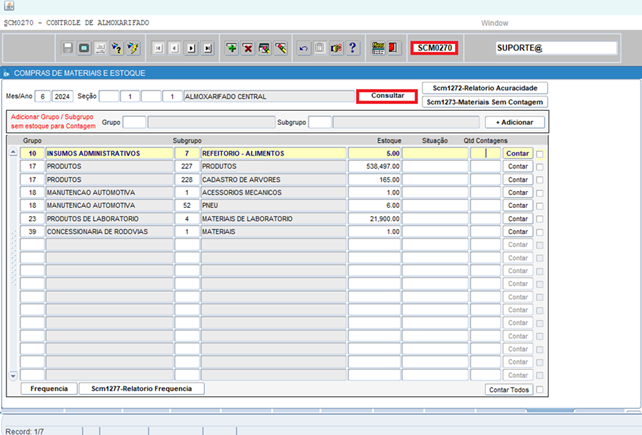Image resolution: width=642 pixels, height=435 pixels.
Task: Click the Save diskette toolbar icon
Action: (68, 48)
